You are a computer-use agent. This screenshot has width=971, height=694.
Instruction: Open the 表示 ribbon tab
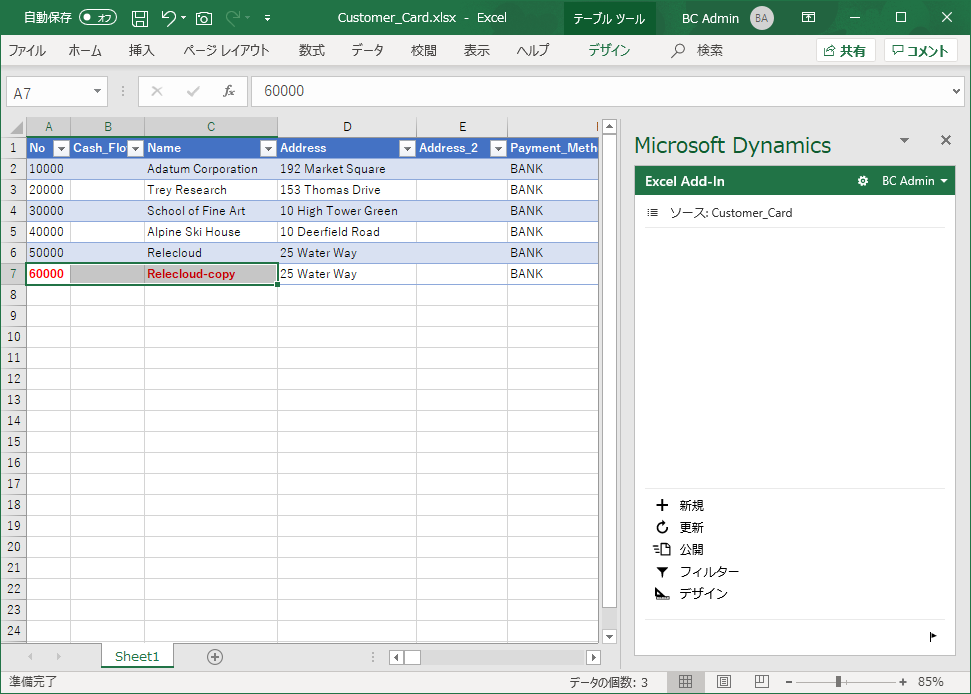pos(477,51)
